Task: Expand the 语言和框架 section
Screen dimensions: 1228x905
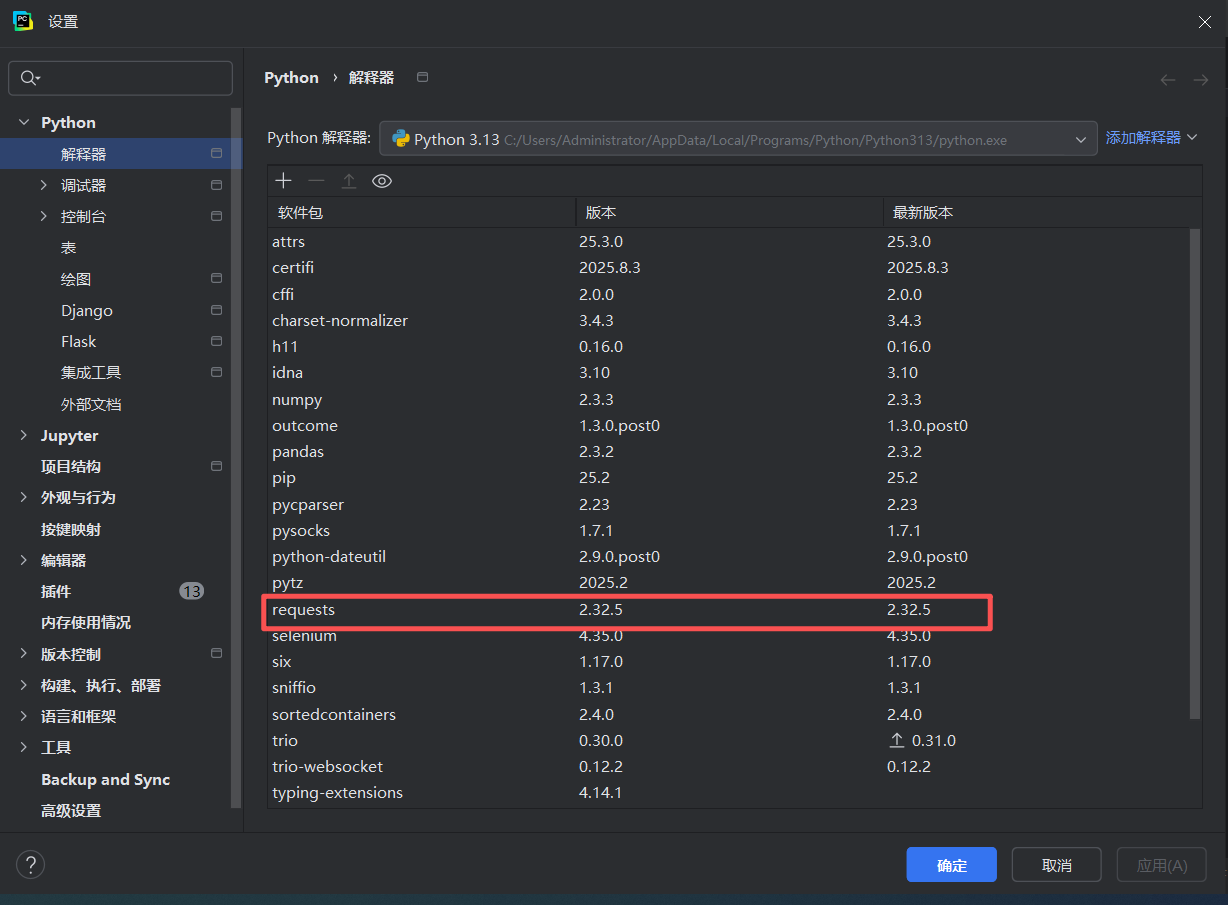Action: point(24,716)
